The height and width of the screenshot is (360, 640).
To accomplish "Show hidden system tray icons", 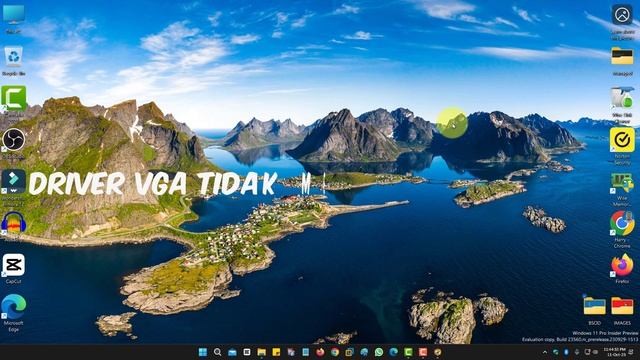I will pyautogui.click(x=544, y=352).
